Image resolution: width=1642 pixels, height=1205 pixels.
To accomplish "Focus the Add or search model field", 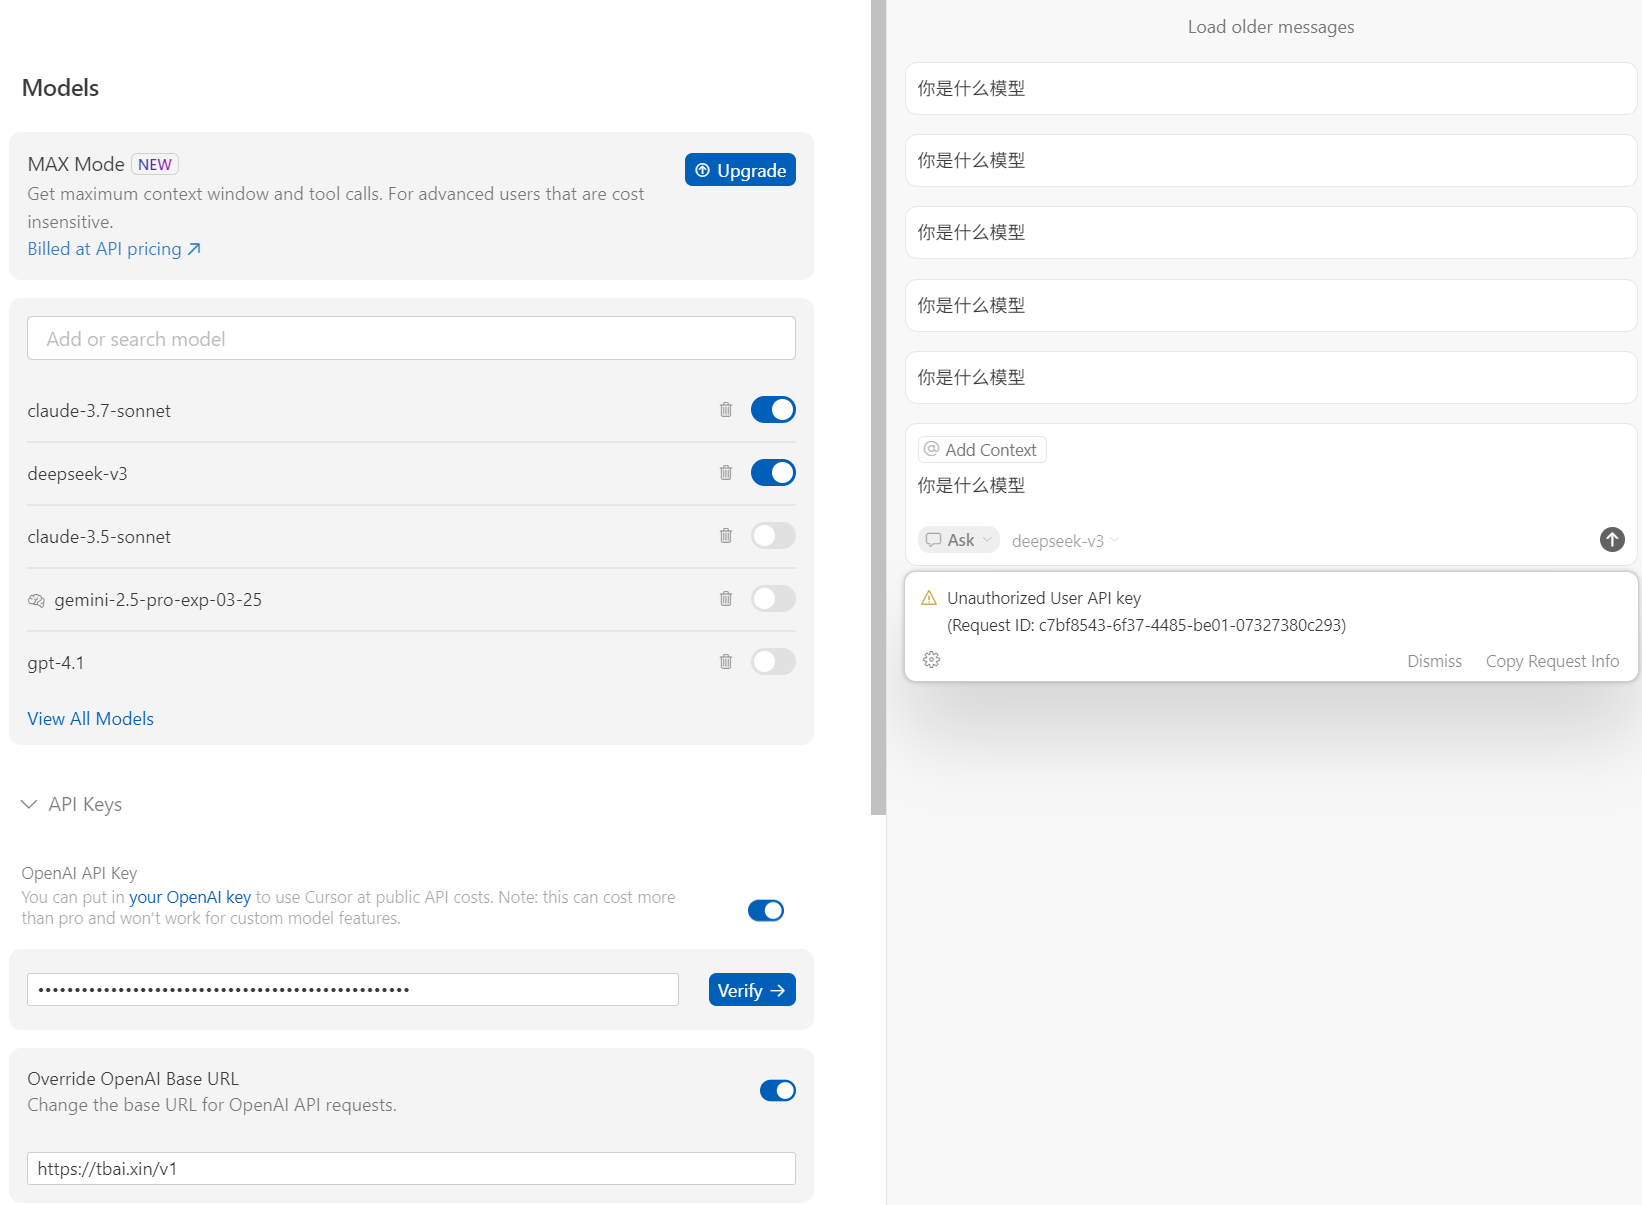I will (x=411, y=339).
